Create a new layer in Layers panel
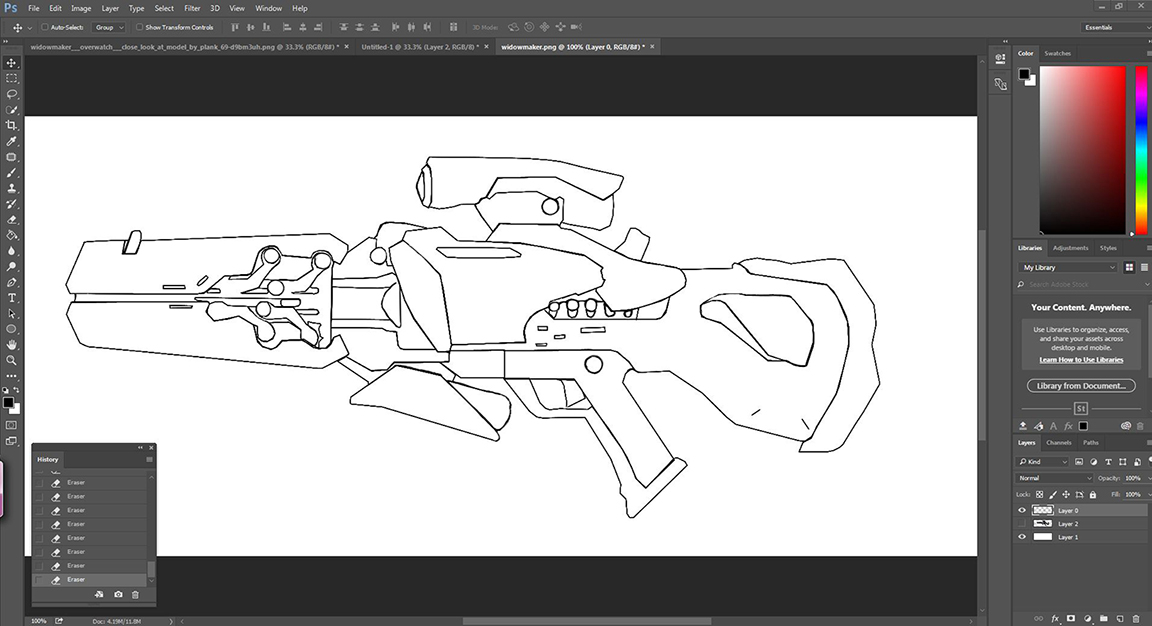This screenshot has width=1152, height=626. (x=1120, y=619)
